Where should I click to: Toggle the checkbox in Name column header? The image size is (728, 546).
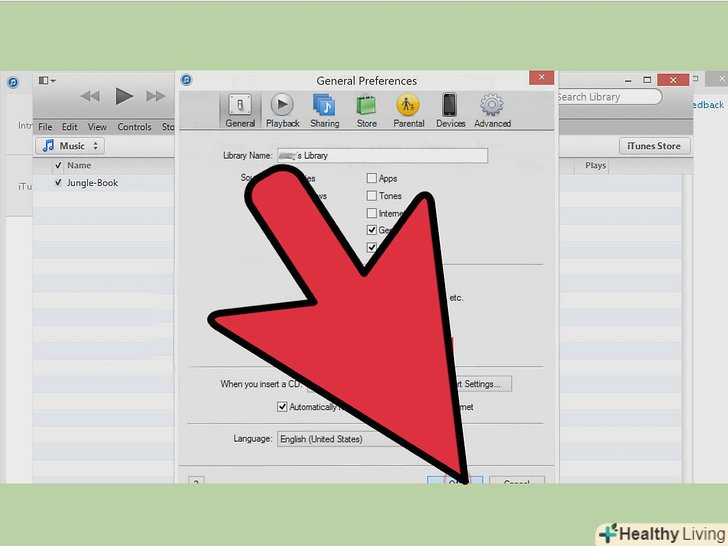58,165
